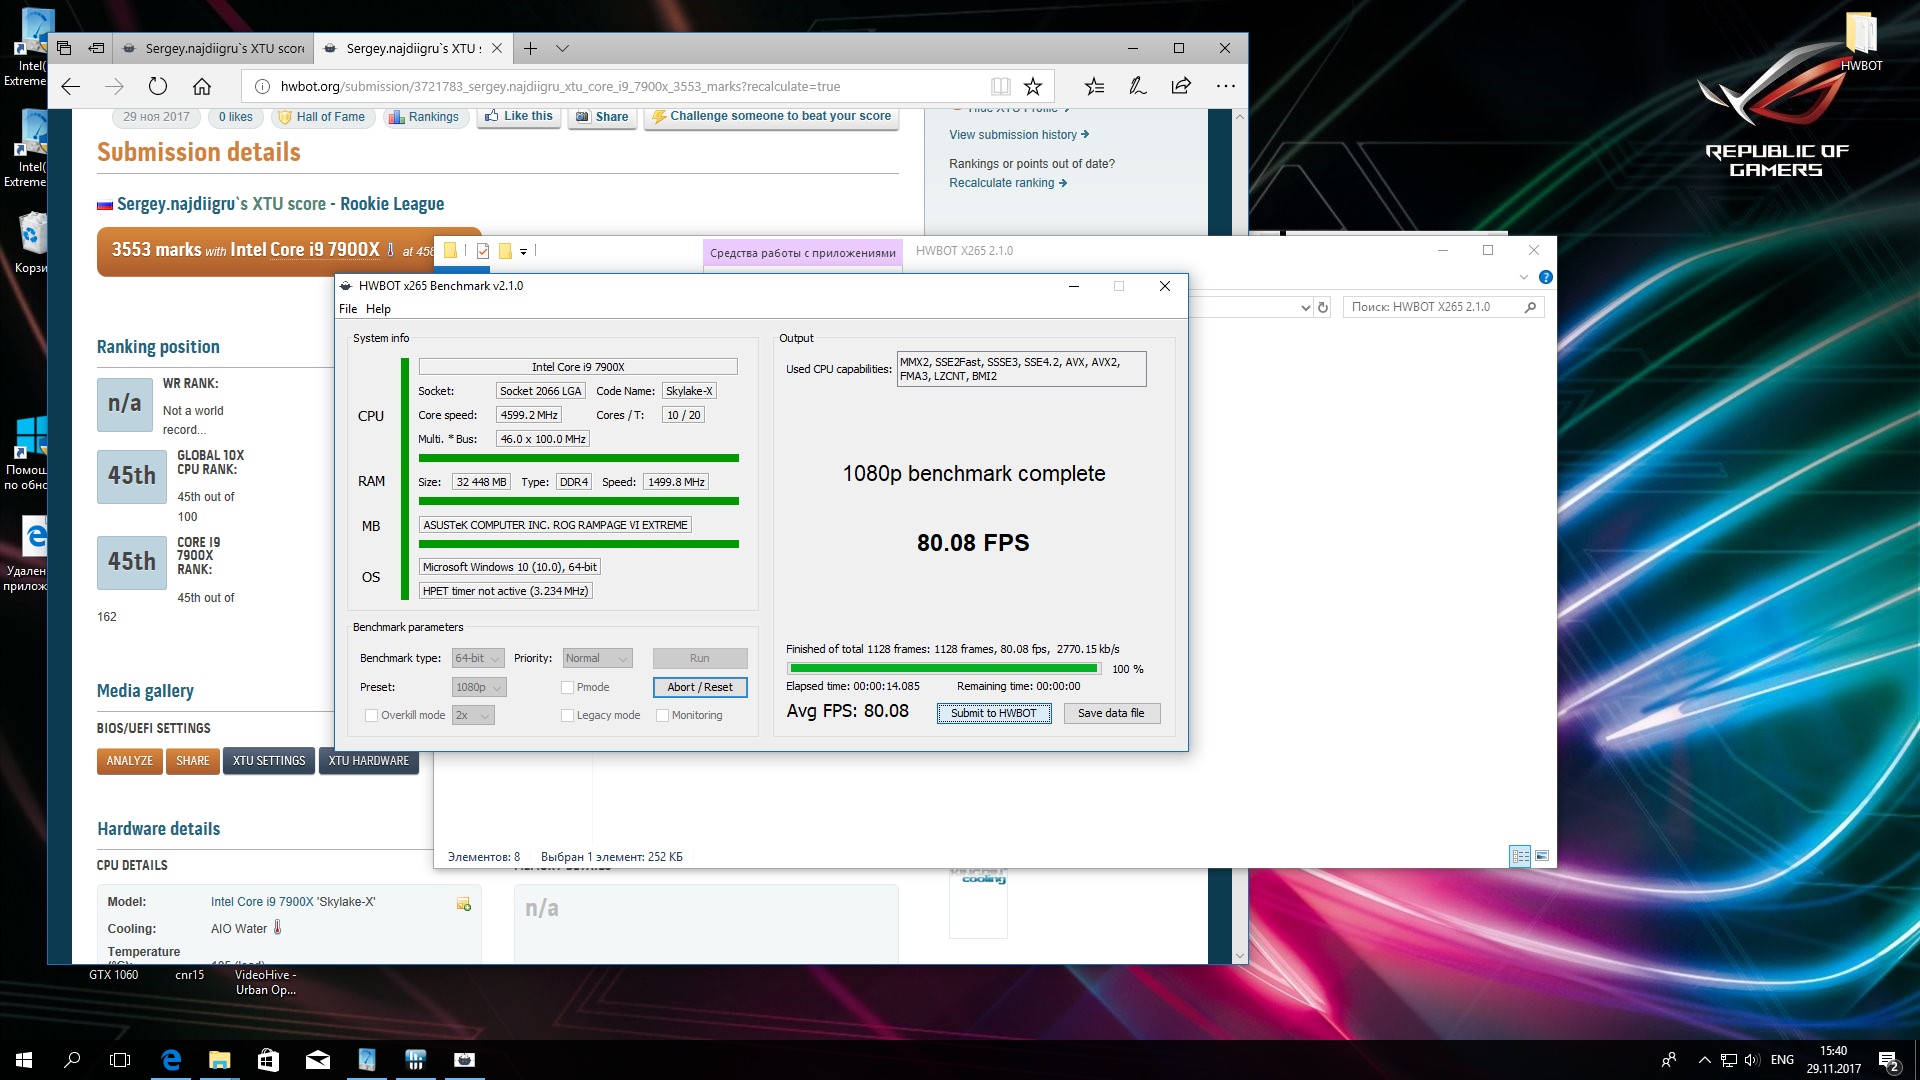Switch Explorer to details view icon
Image resolution: width=1920 pixels, height=1080 pixels.
(1520, 856)
